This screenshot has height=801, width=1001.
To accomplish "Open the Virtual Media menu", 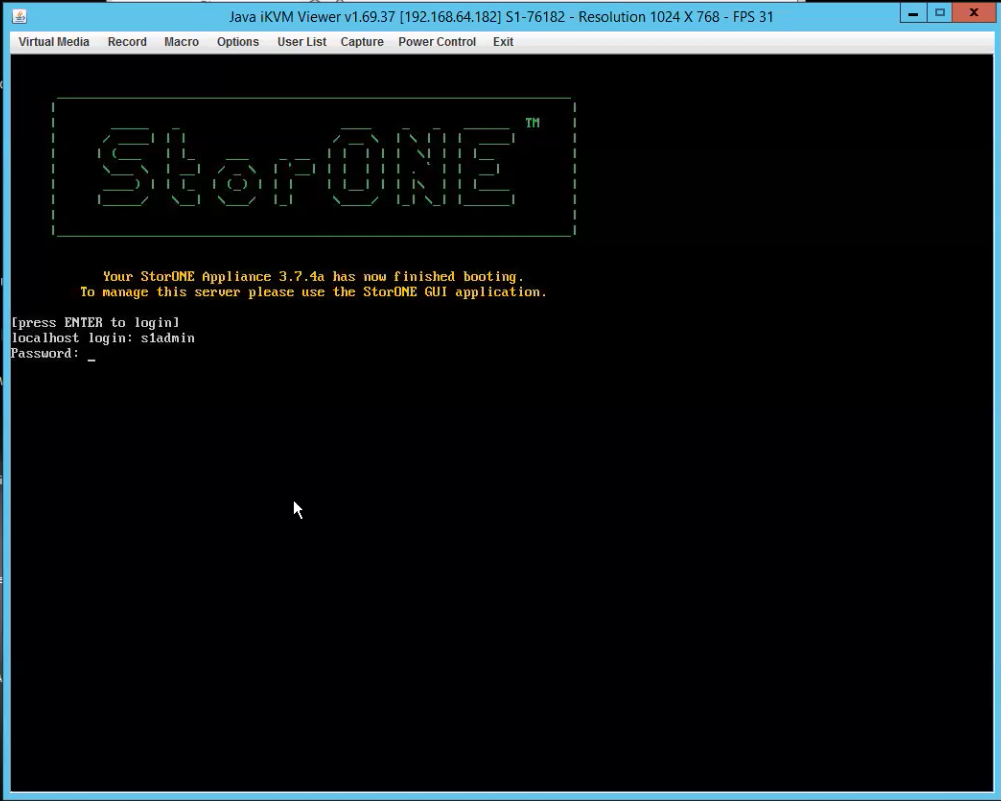I will coord(52,42).
